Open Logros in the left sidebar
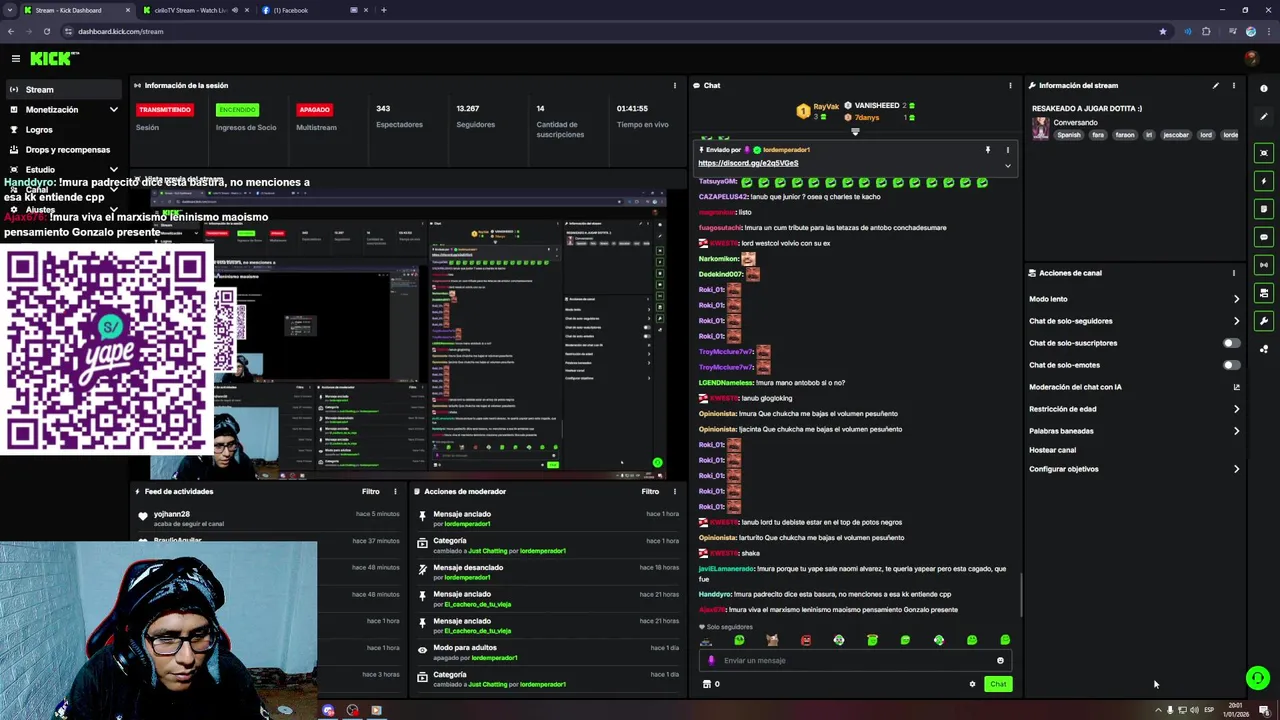Viewport: 1280px width, 720px height. coord(62,130)
